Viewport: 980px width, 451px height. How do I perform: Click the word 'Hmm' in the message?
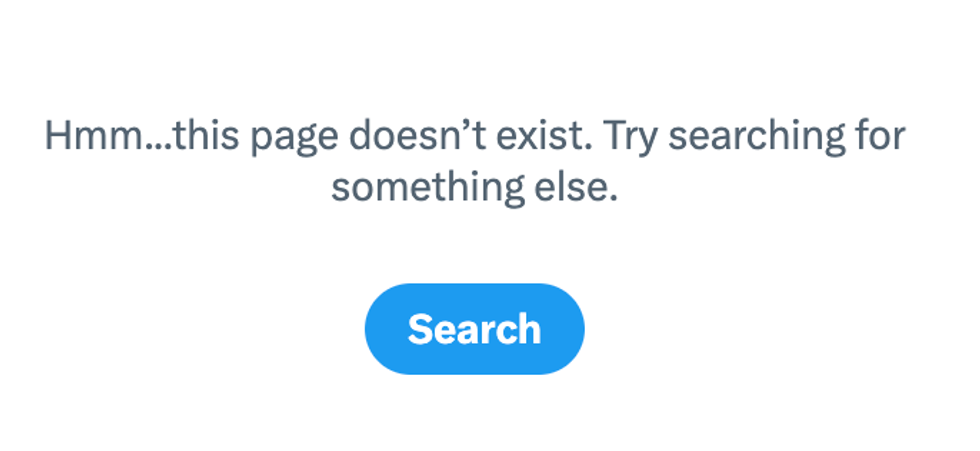(92, 136)
